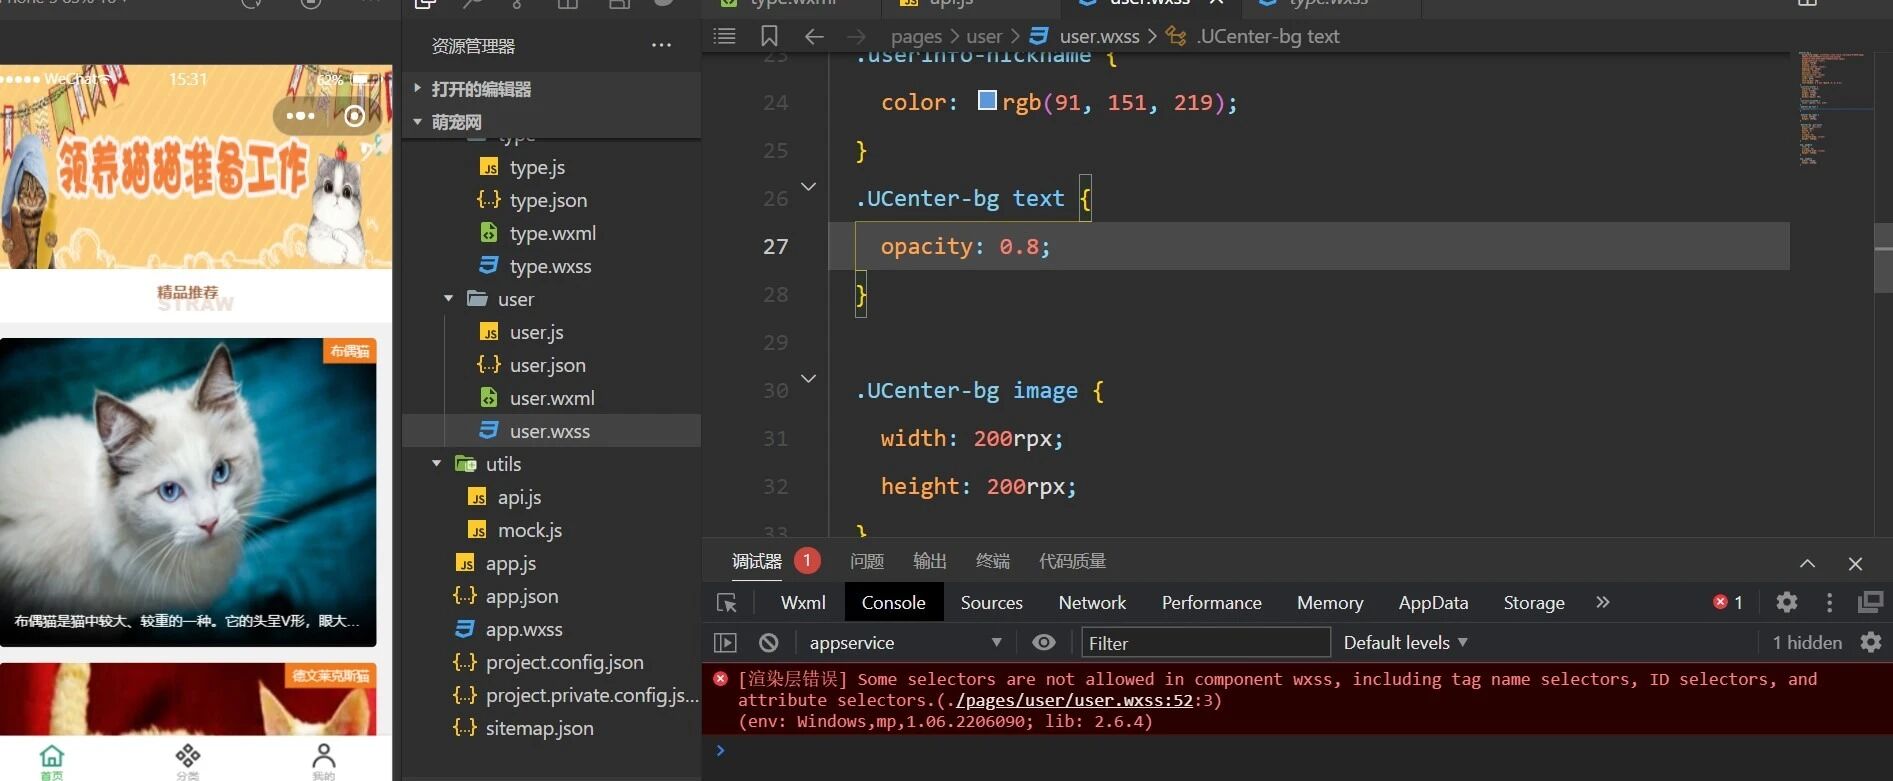Open the appservice context dropdown

tap(905, 642)
